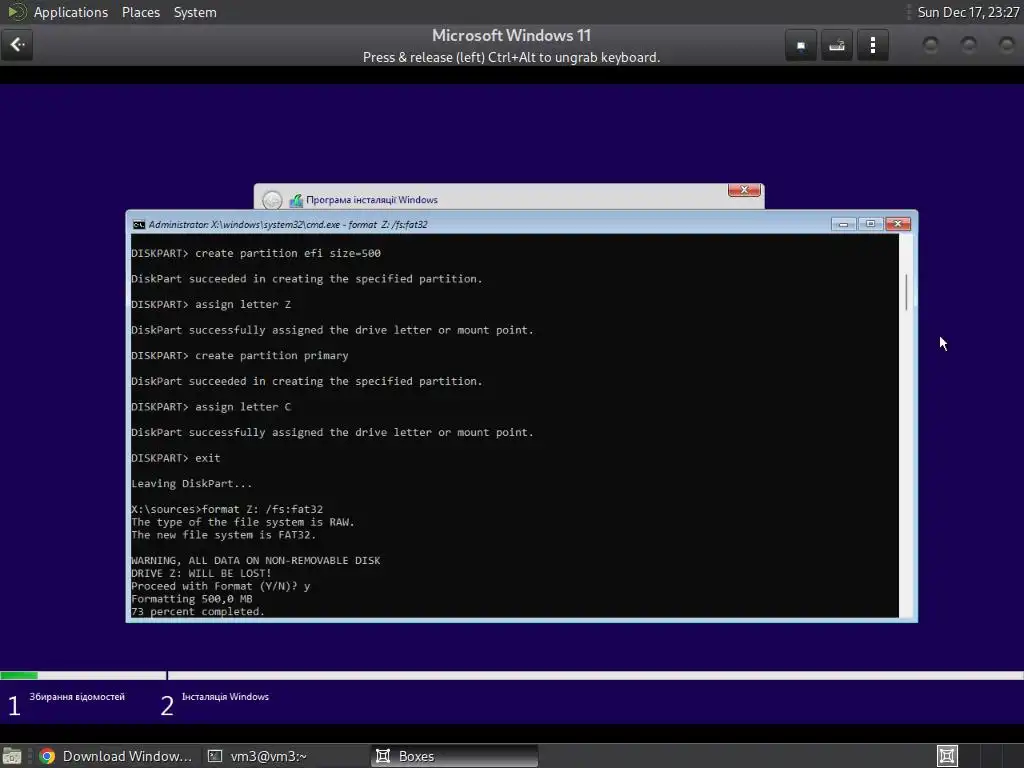
Task: Open the System menu
Action: [195, 12]
